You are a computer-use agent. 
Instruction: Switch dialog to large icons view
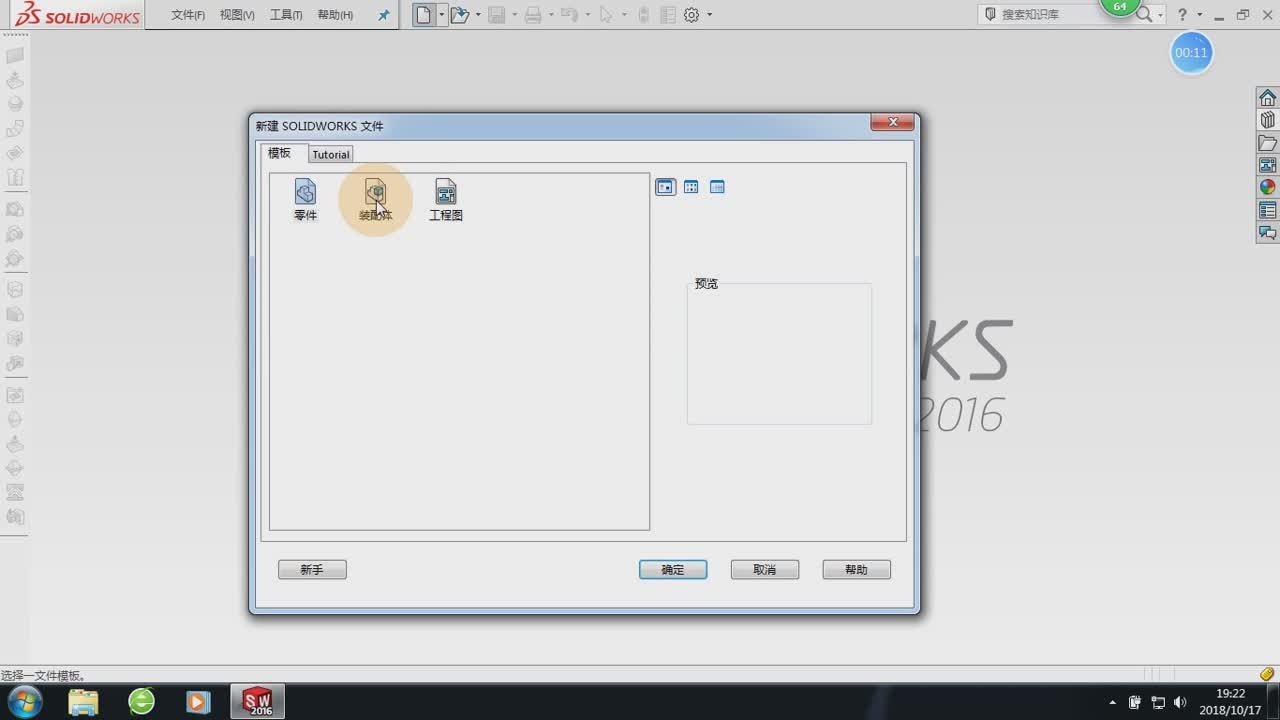tap(665, 187)
